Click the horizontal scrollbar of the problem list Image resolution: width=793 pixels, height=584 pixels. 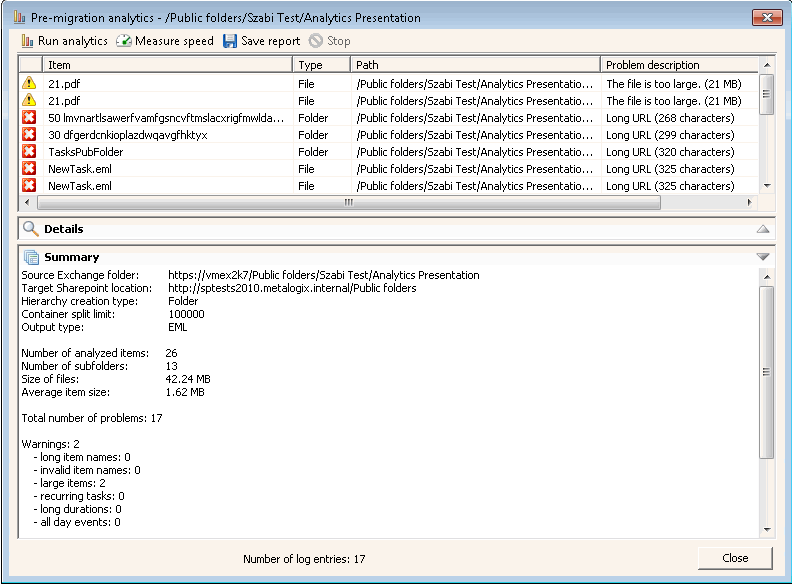348,202
